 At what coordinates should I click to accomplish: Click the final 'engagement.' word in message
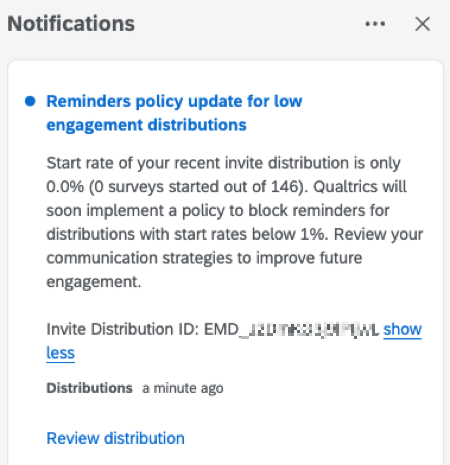94,282
